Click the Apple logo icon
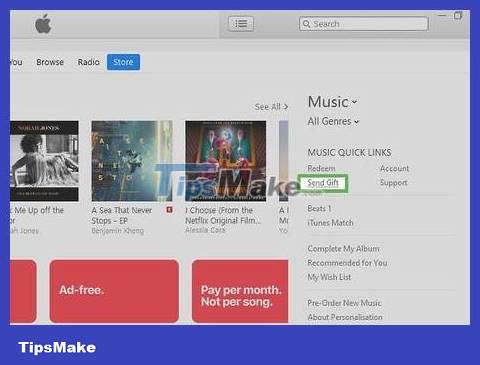480x365 pixels. tap(43, 24)
